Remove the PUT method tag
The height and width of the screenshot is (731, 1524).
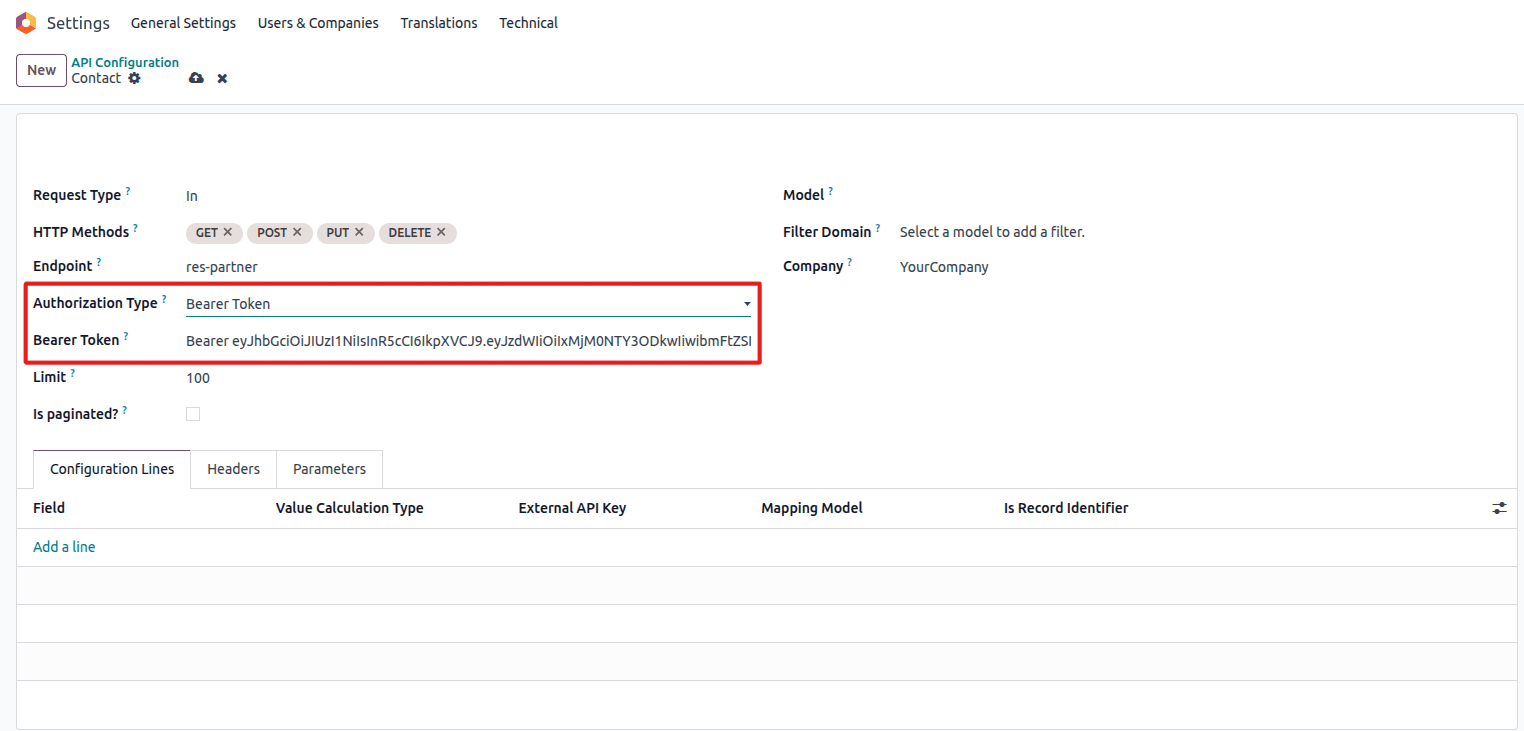pos(359,232)
